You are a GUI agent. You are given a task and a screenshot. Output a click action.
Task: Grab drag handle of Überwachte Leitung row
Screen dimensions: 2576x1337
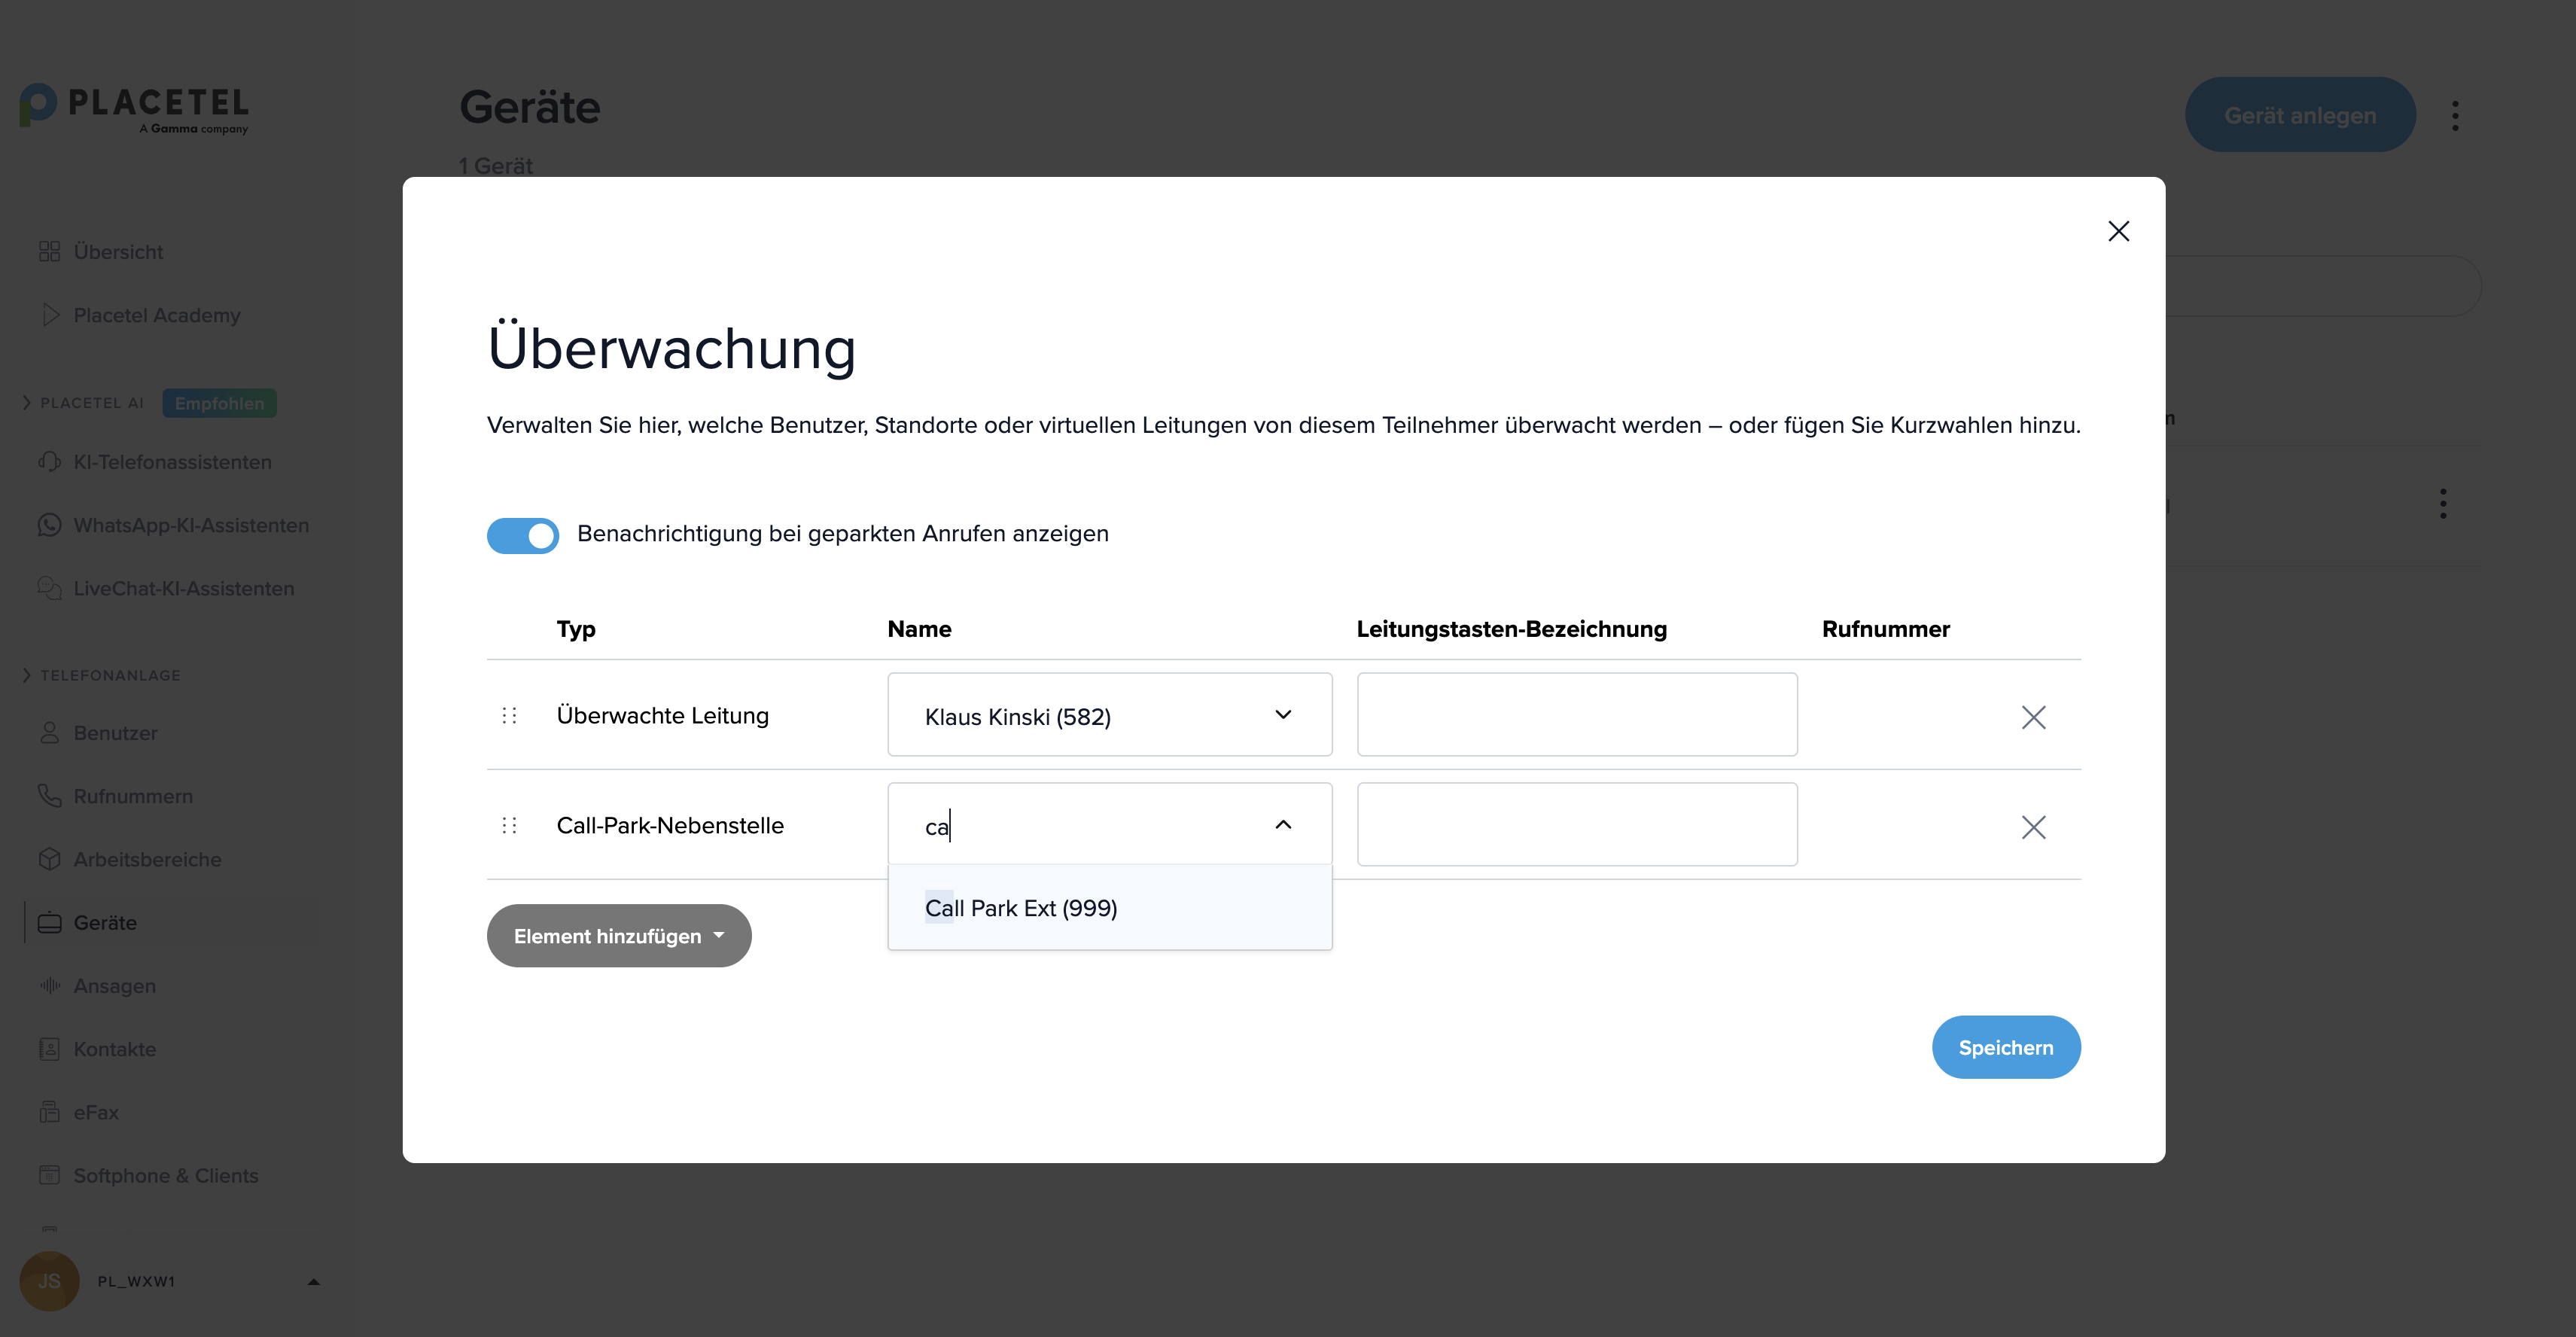tap(509, 716)
